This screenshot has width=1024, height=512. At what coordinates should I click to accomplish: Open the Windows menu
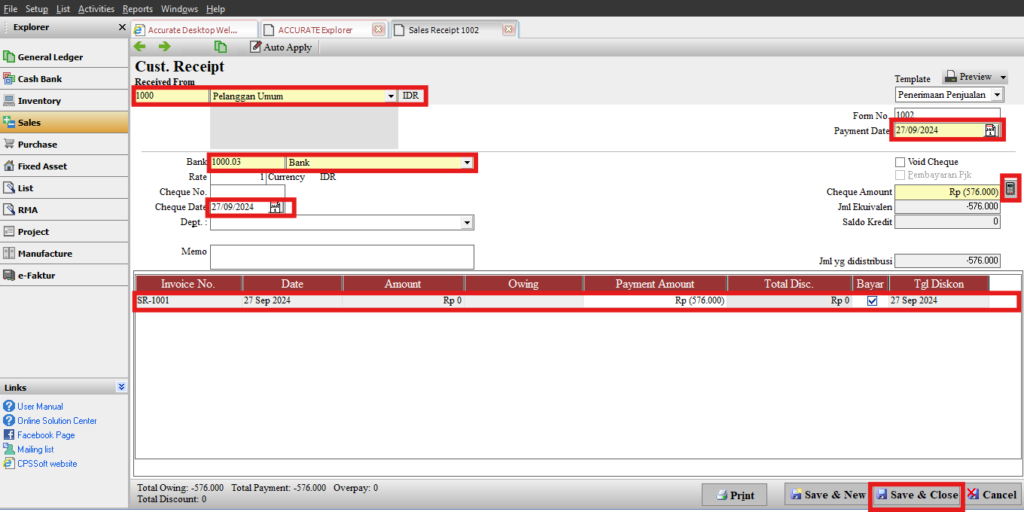[179, 8]
